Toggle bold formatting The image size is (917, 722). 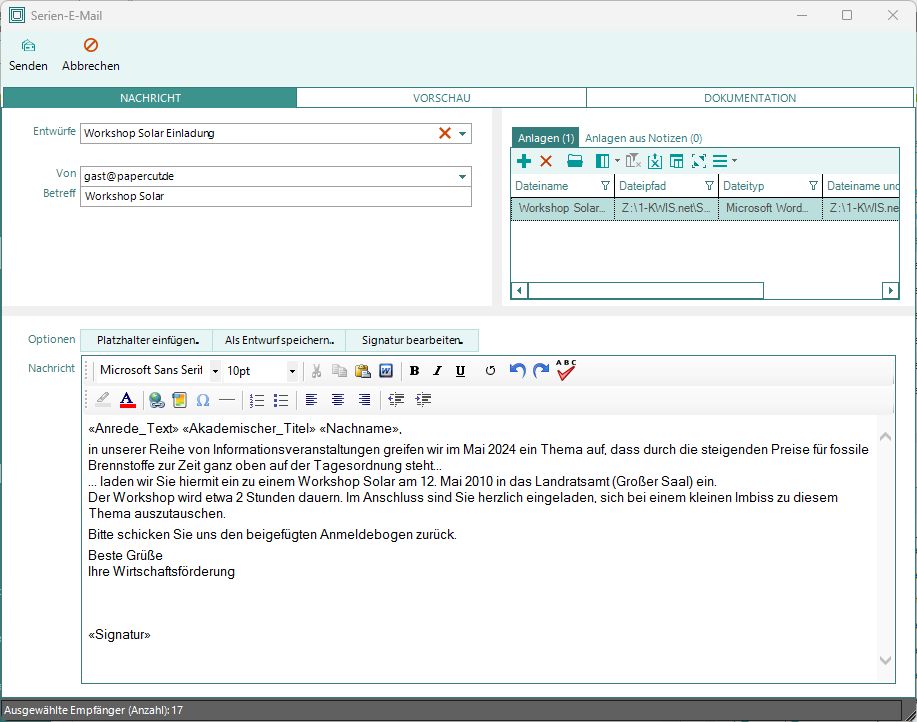(x=415, y=371)
